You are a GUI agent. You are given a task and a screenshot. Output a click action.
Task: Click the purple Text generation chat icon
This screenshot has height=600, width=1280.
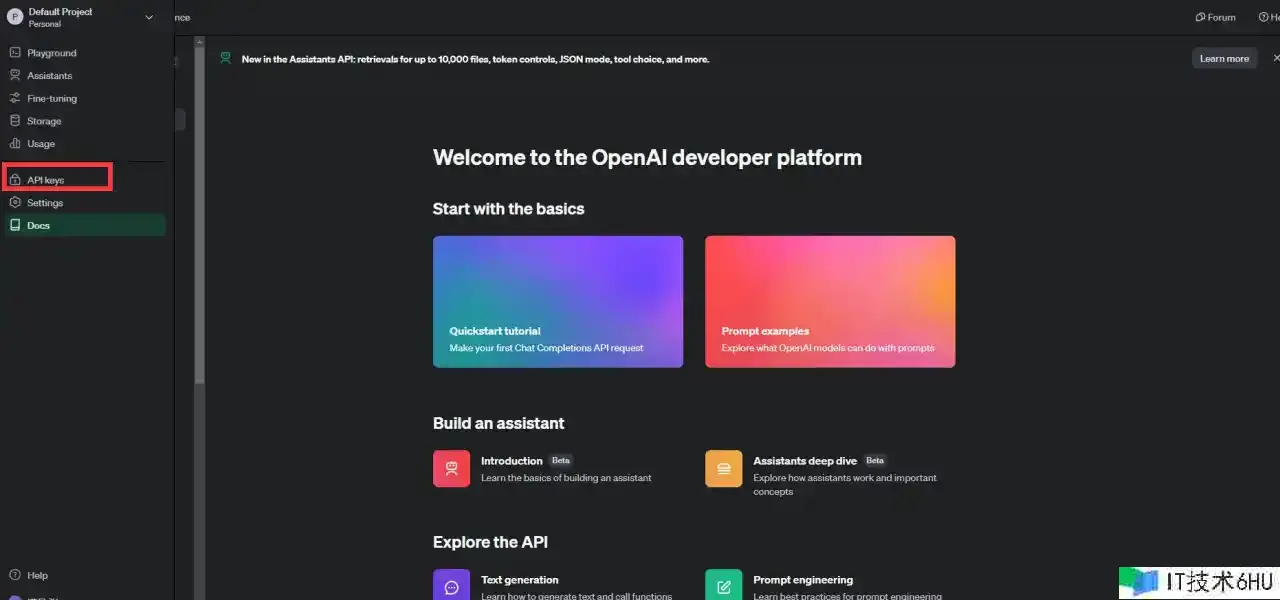pyautogui.click(x=451, y=585)
